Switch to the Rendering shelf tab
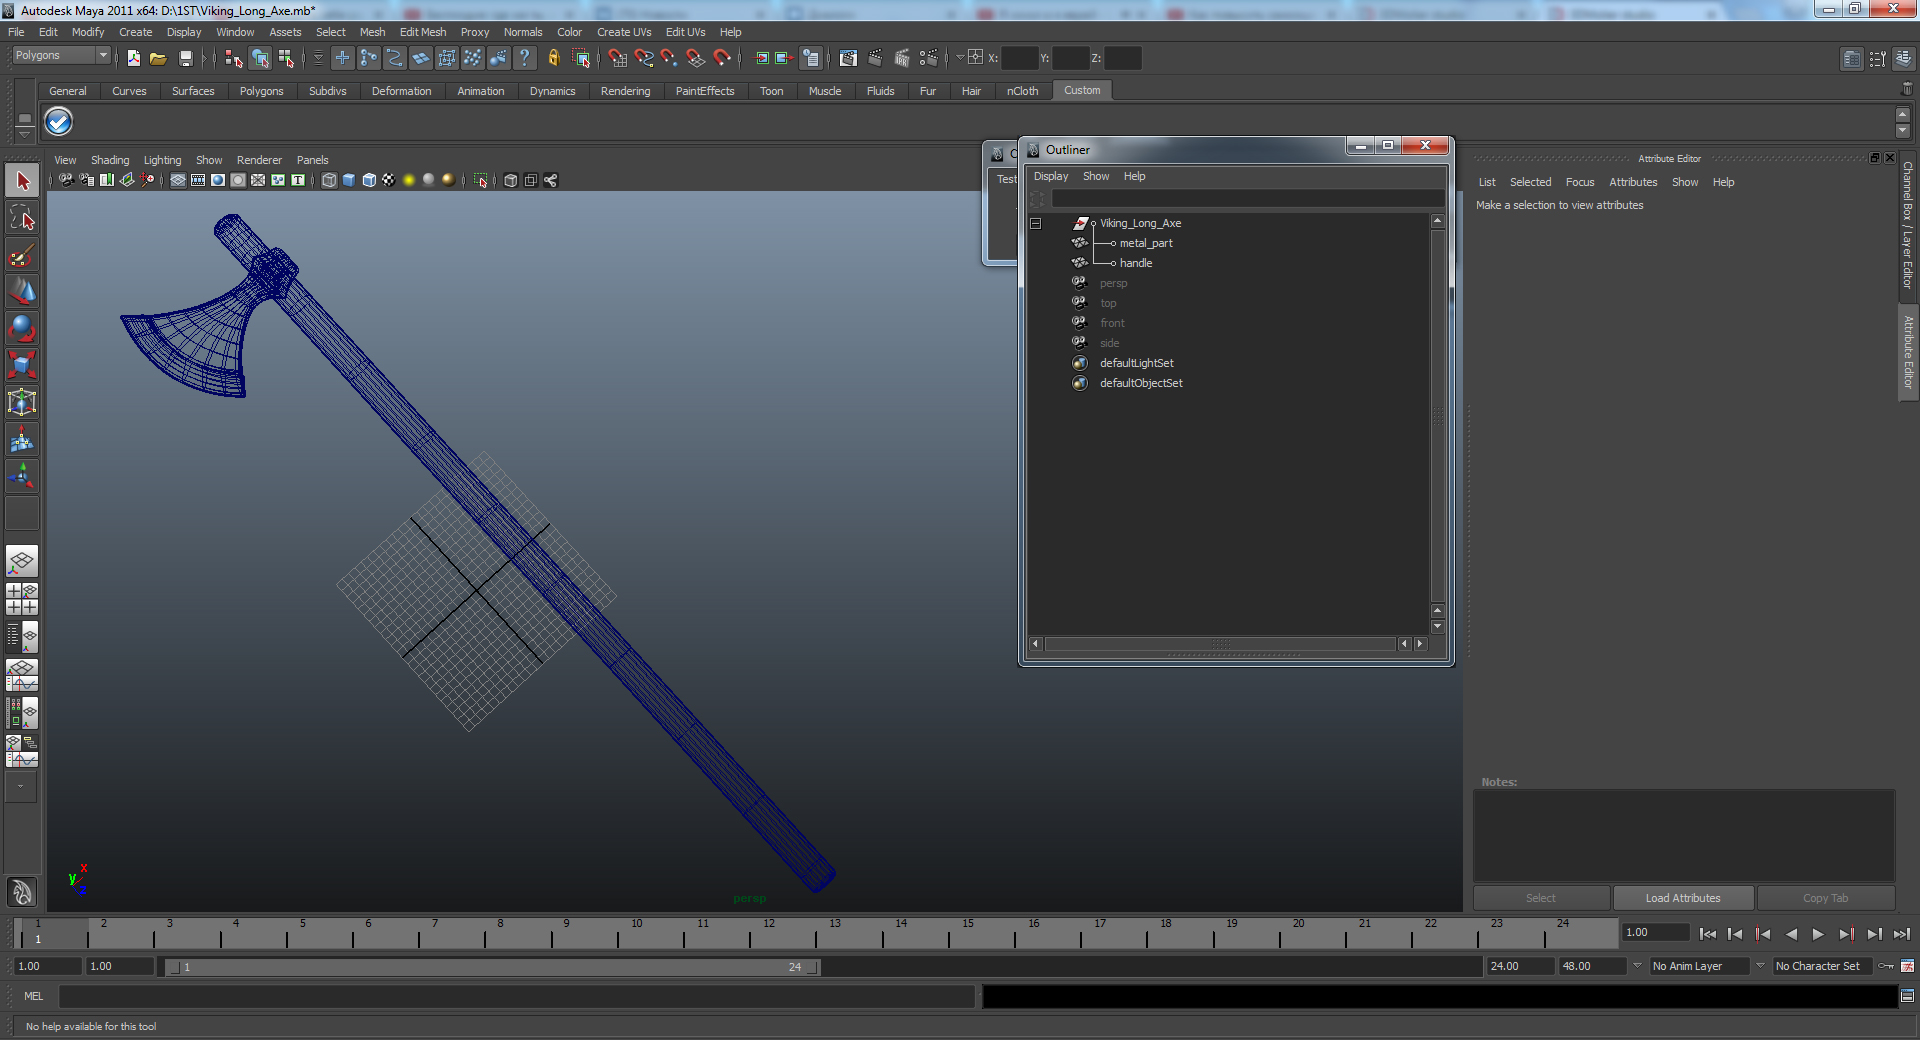1920x1040 pixels. pyautogui.click(x=625, y=91)
